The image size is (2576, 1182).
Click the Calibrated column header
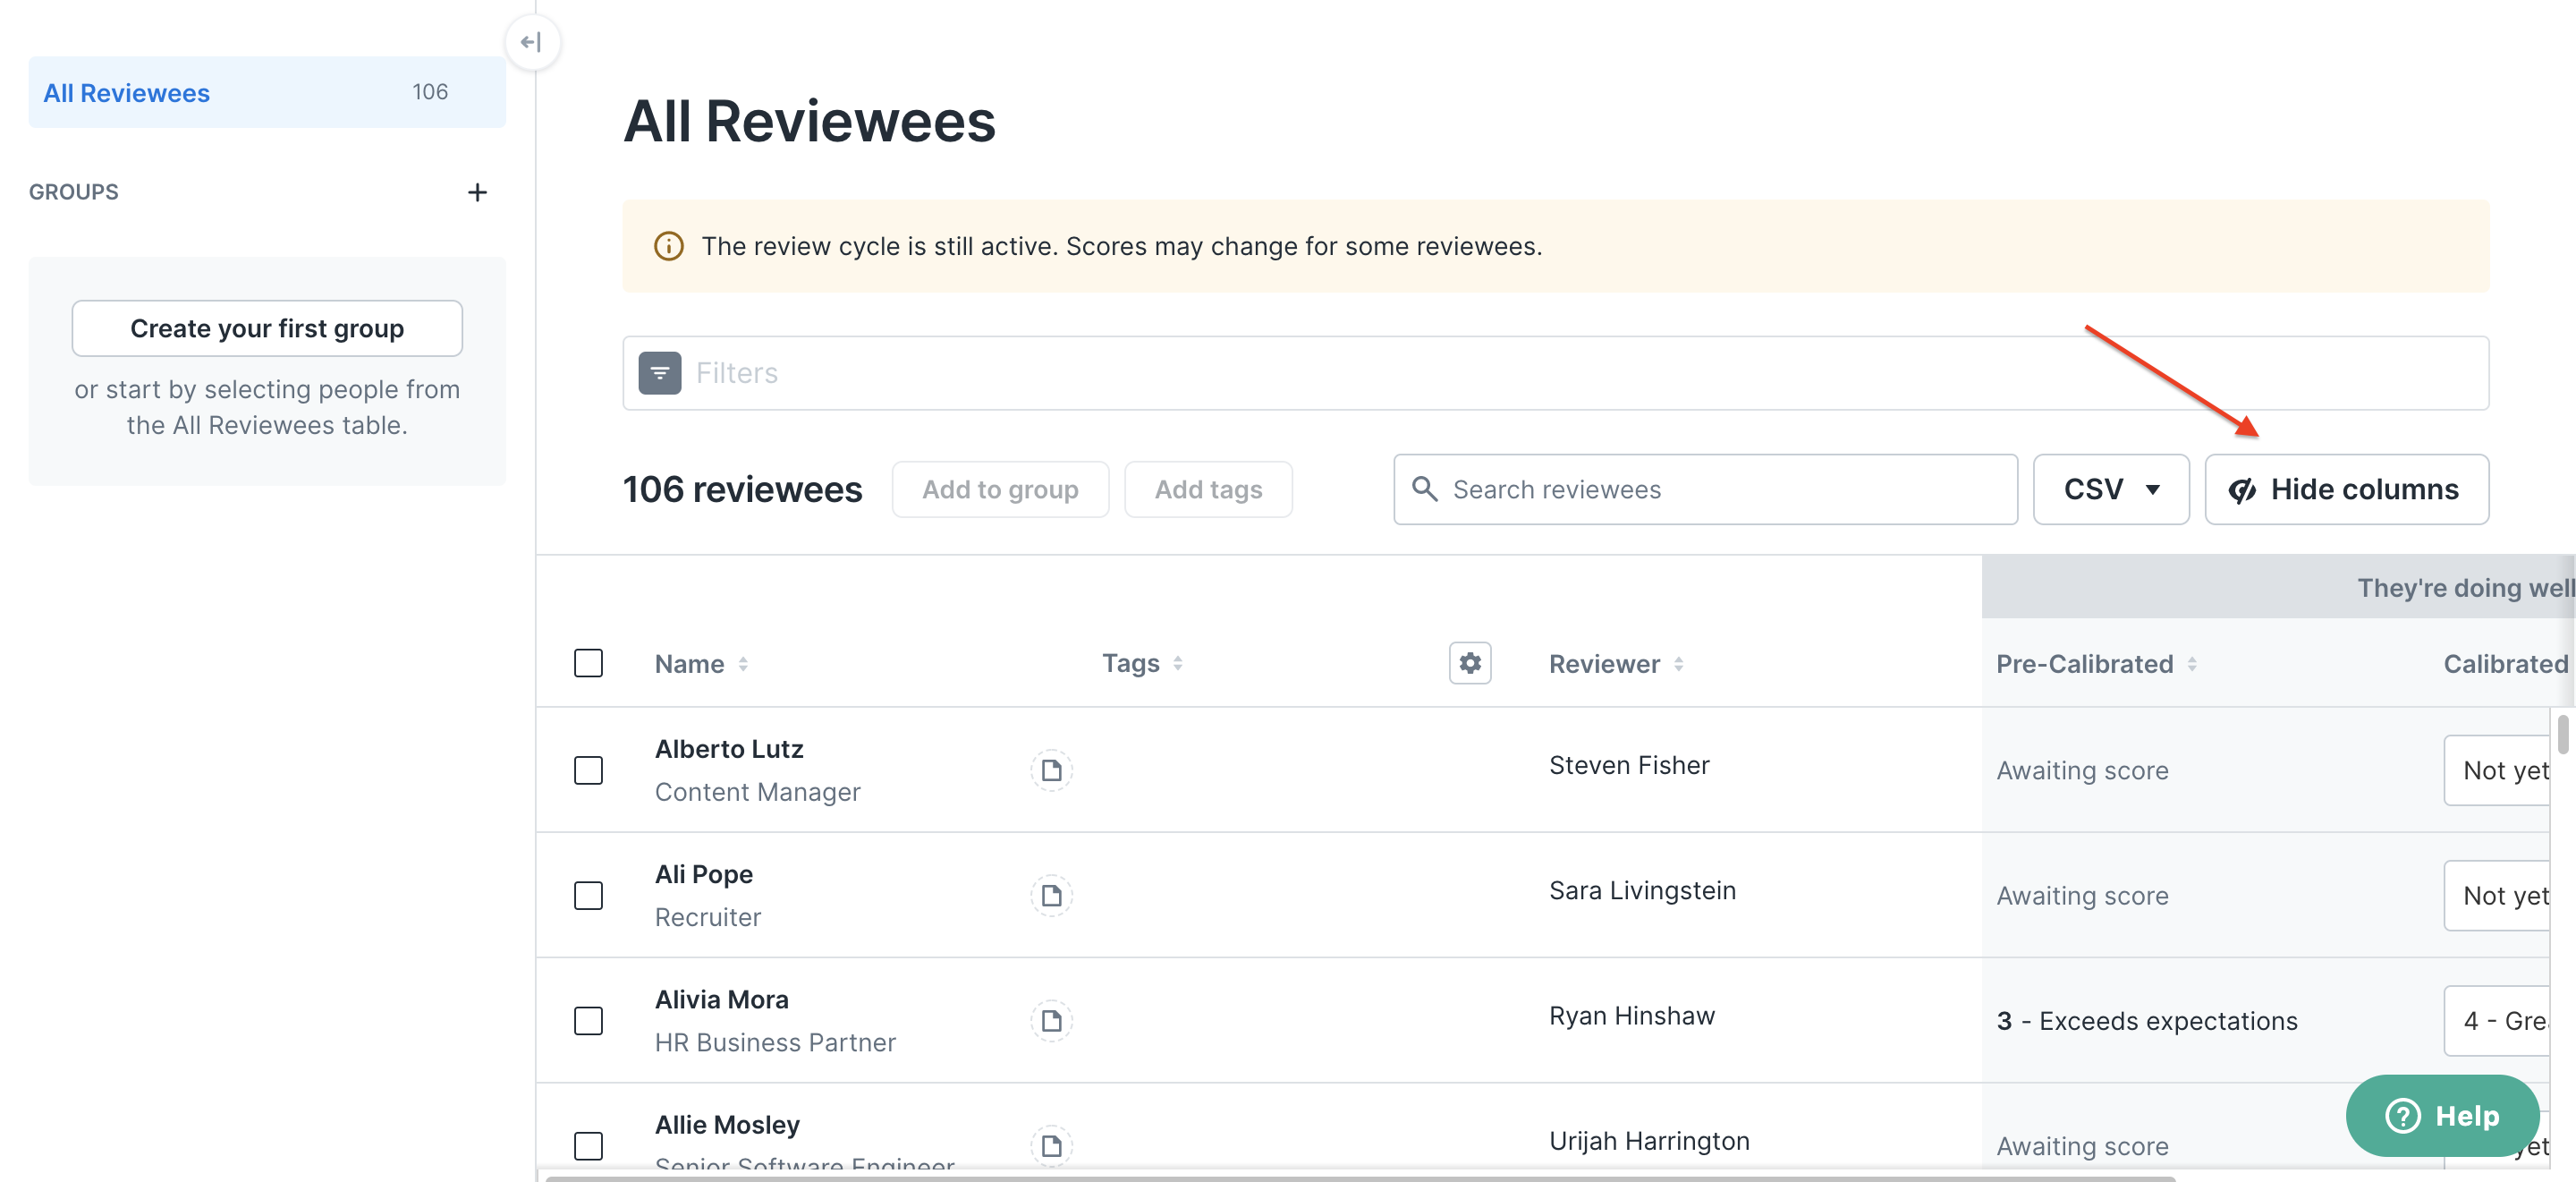2505,664
